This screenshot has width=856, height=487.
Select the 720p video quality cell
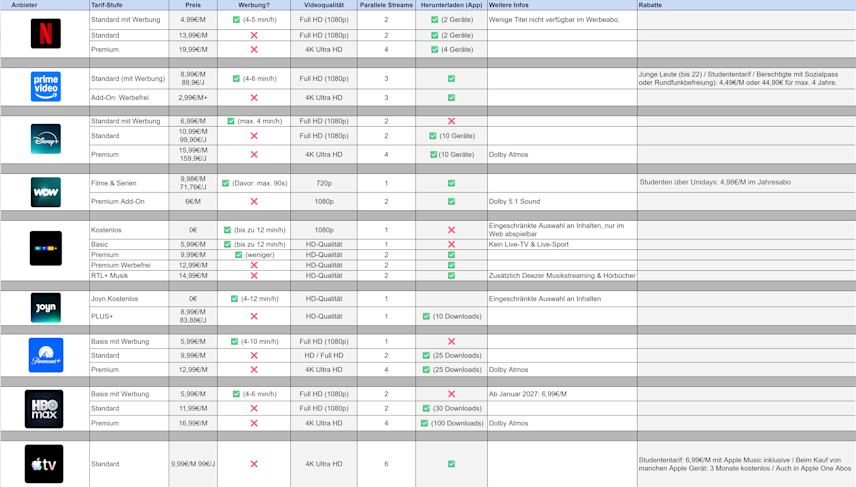(x=324, y=183)
